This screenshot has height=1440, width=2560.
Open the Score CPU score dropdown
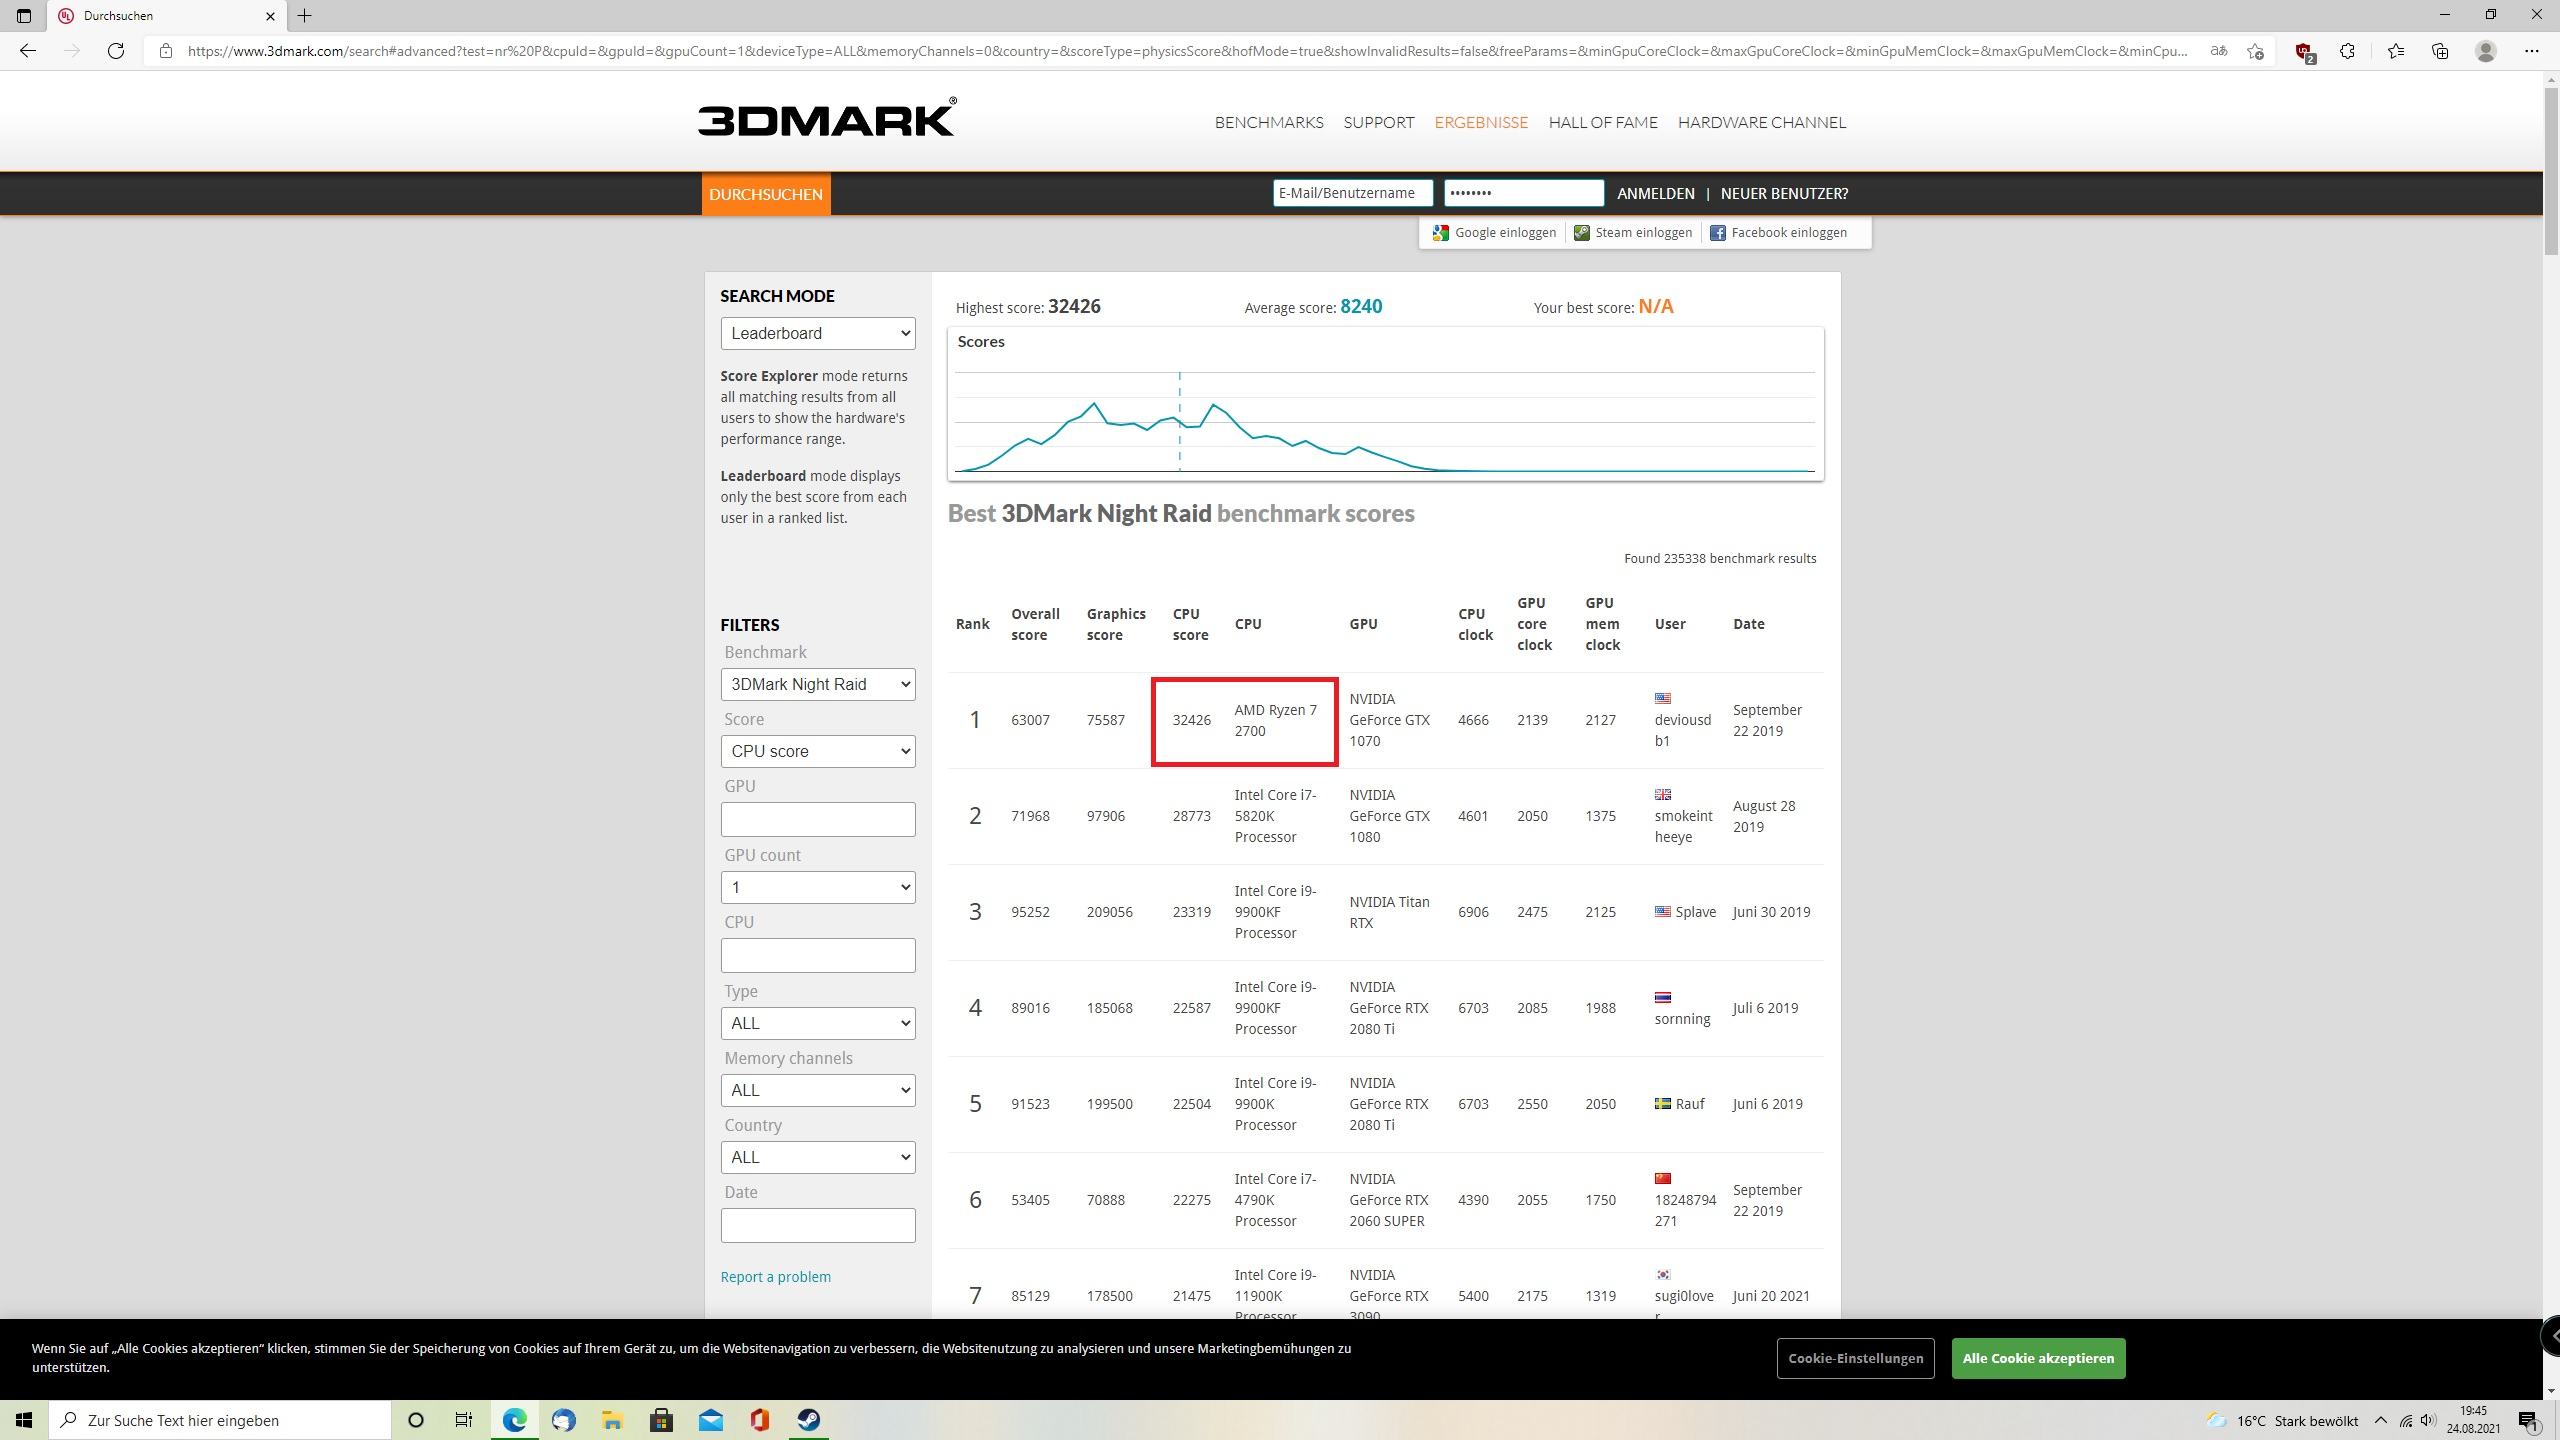point(818,752)
